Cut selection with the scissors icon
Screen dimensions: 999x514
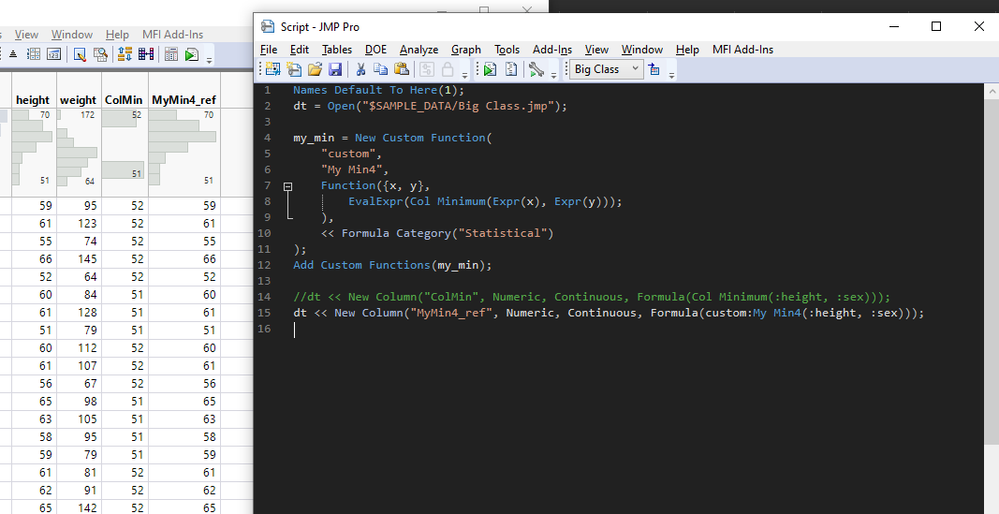(361, 69)
